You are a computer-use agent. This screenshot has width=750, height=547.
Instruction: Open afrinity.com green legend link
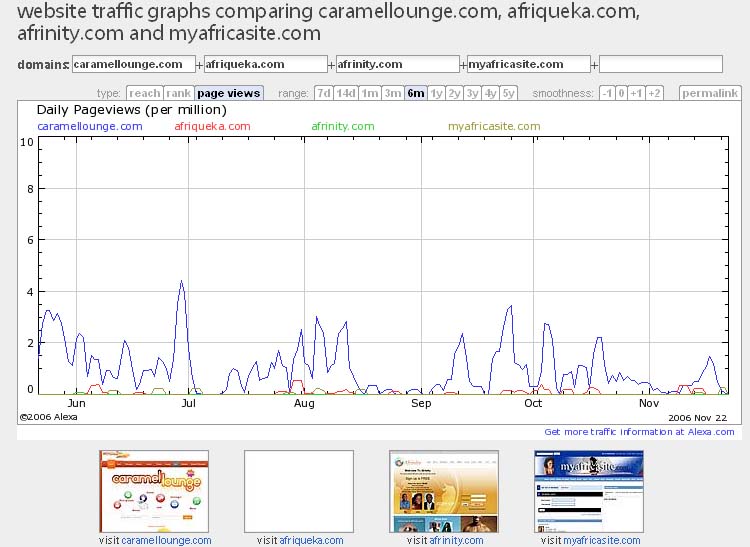[343, 126]
